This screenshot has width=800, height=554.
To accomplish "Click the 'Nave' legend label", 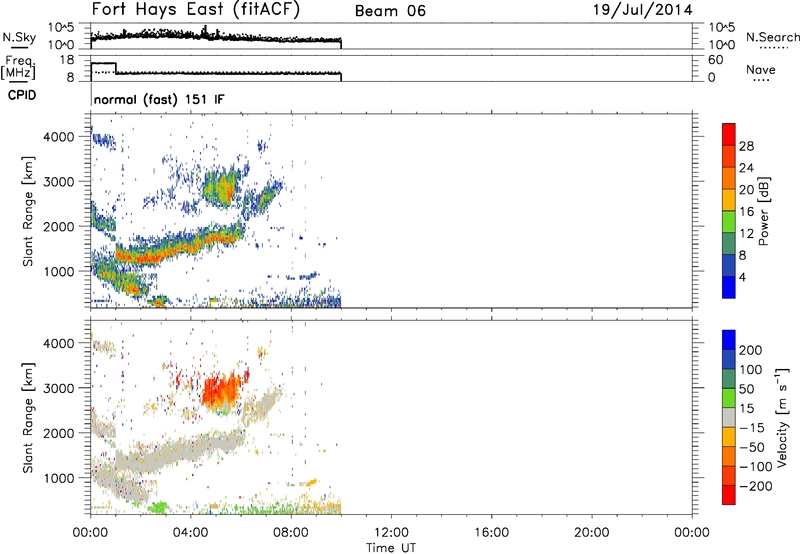I will click(760, 69).
